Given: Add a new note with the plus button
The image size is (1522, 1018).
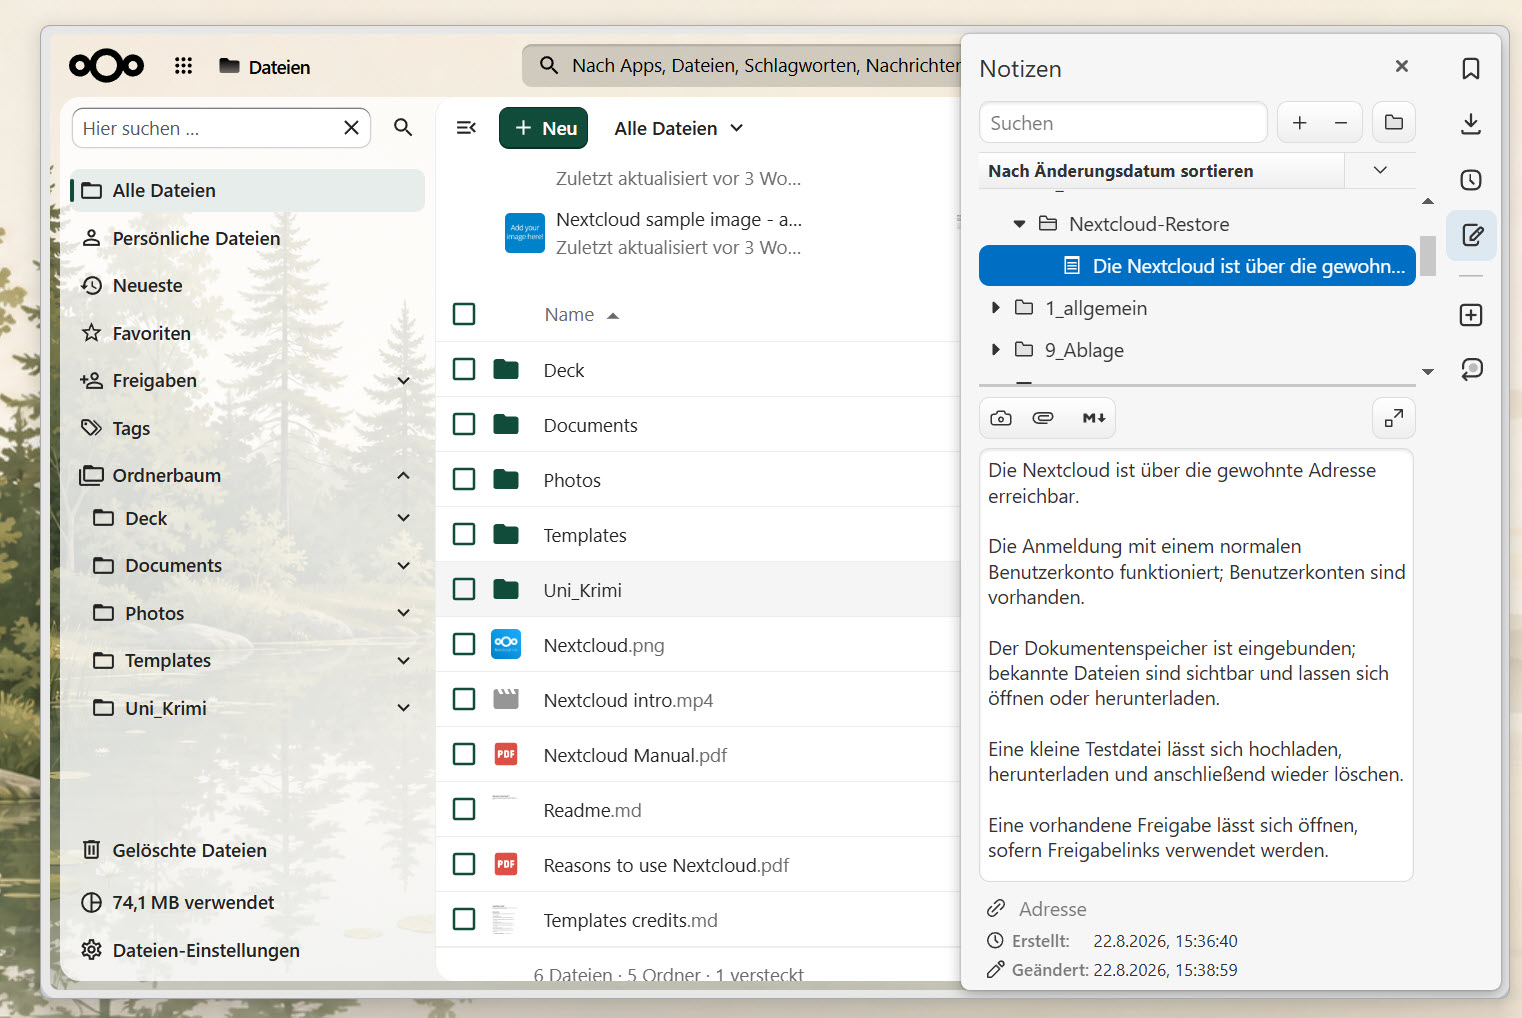Looking at the screenshot, I should (x=1300, y=123).
